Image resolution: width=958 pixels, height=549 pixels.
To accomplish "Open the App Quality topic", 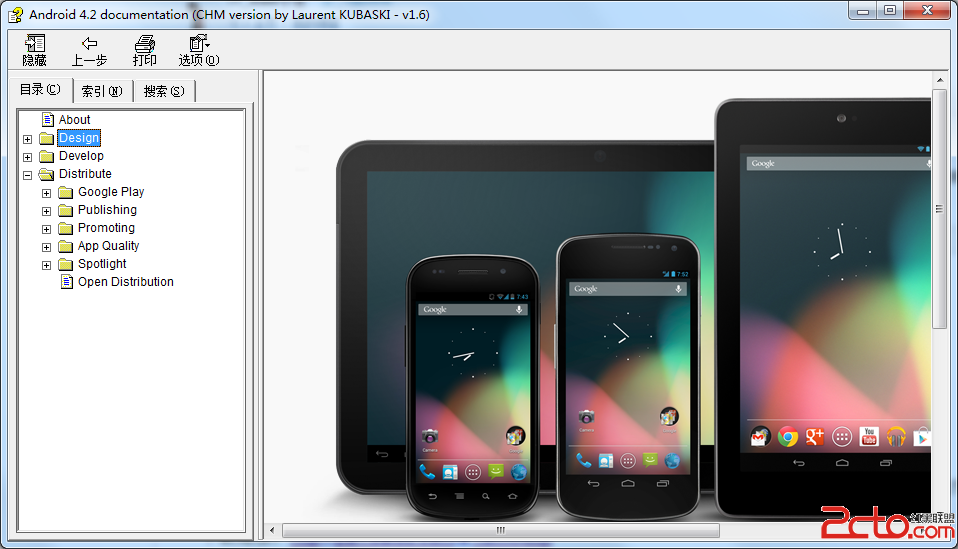I will click(x=109, y=246).
